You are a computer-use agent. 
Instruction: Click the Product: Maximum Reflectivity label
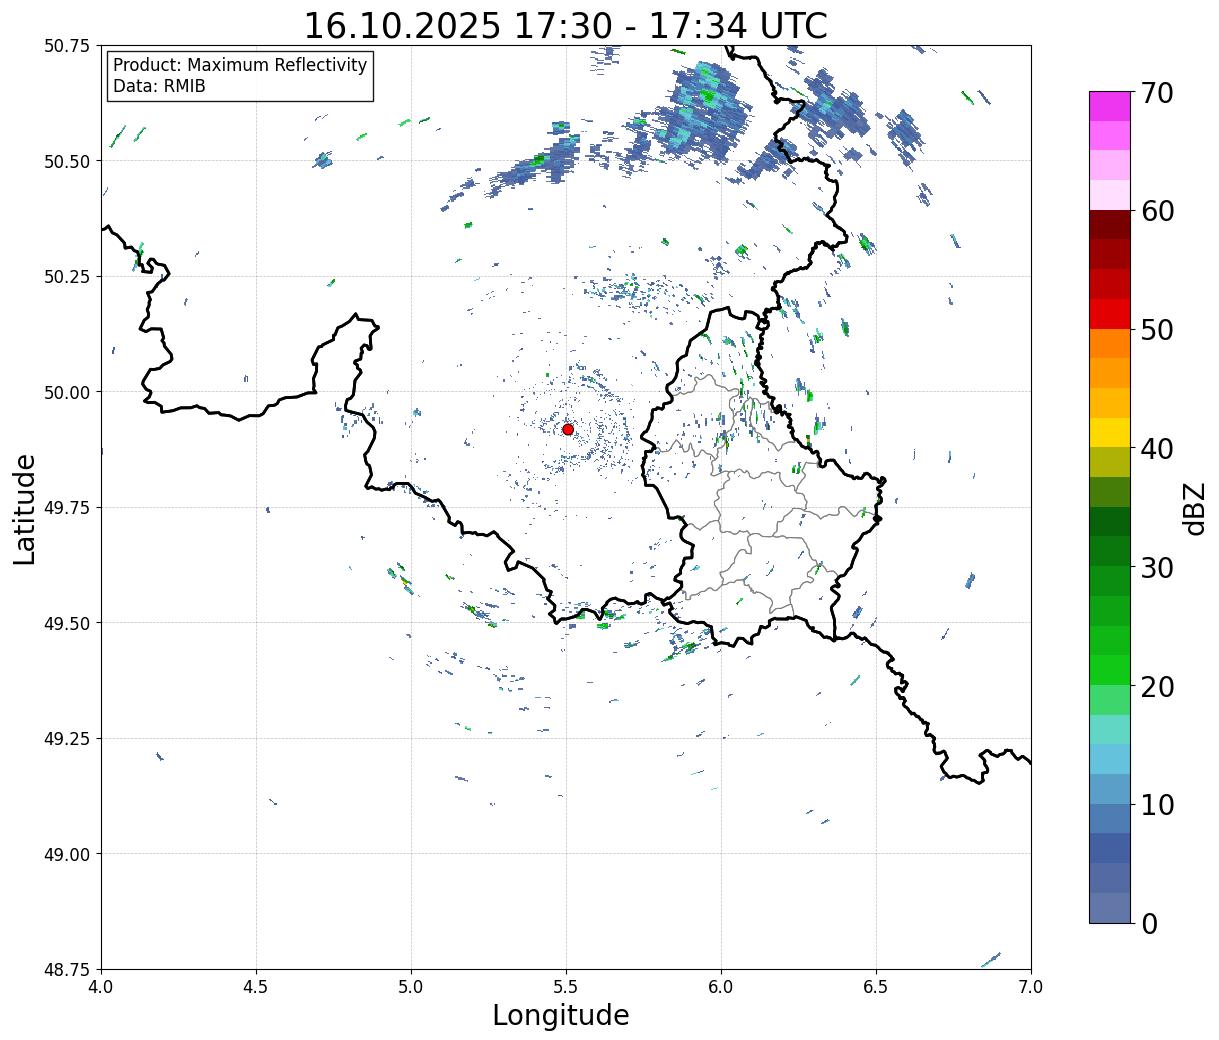[240, 65]
